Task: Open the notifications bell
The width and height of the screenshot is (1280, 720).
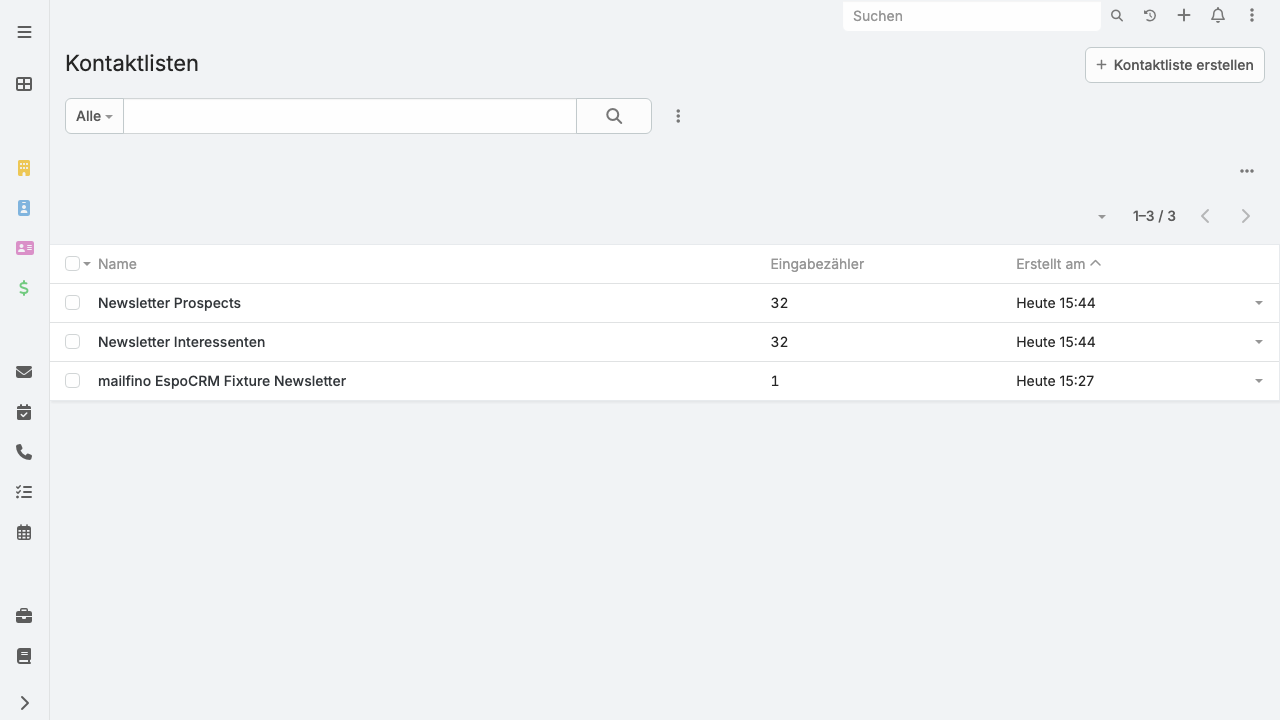Action: 1218,16
